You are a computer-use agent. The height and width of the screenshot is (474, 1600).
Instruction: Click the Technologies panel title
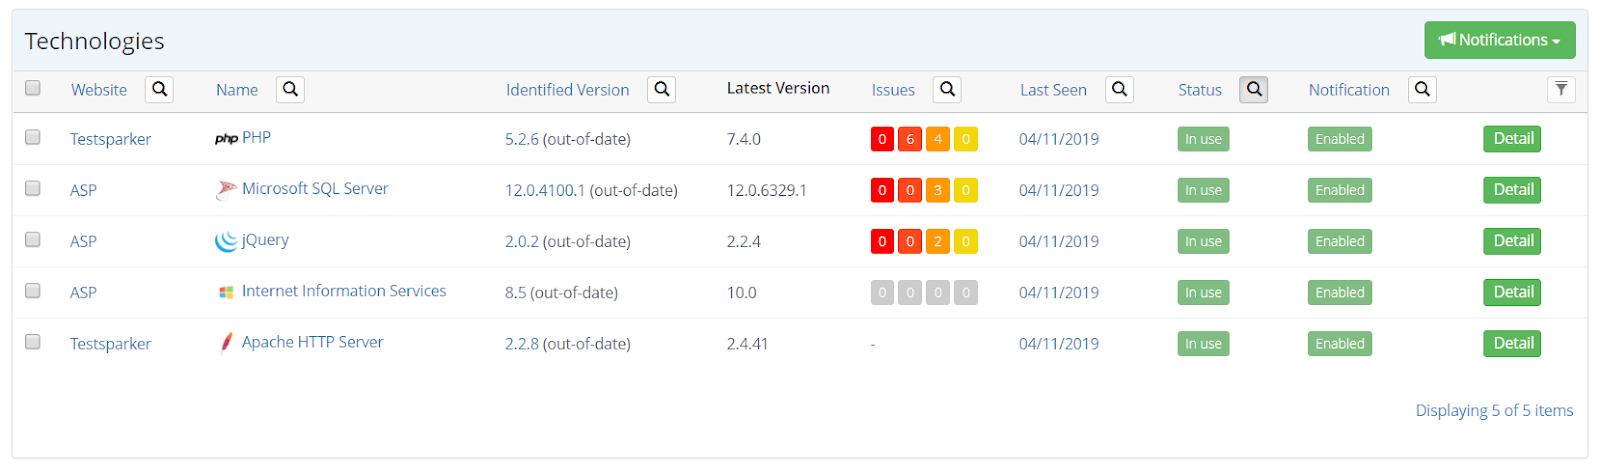click(x=94, y=41)
